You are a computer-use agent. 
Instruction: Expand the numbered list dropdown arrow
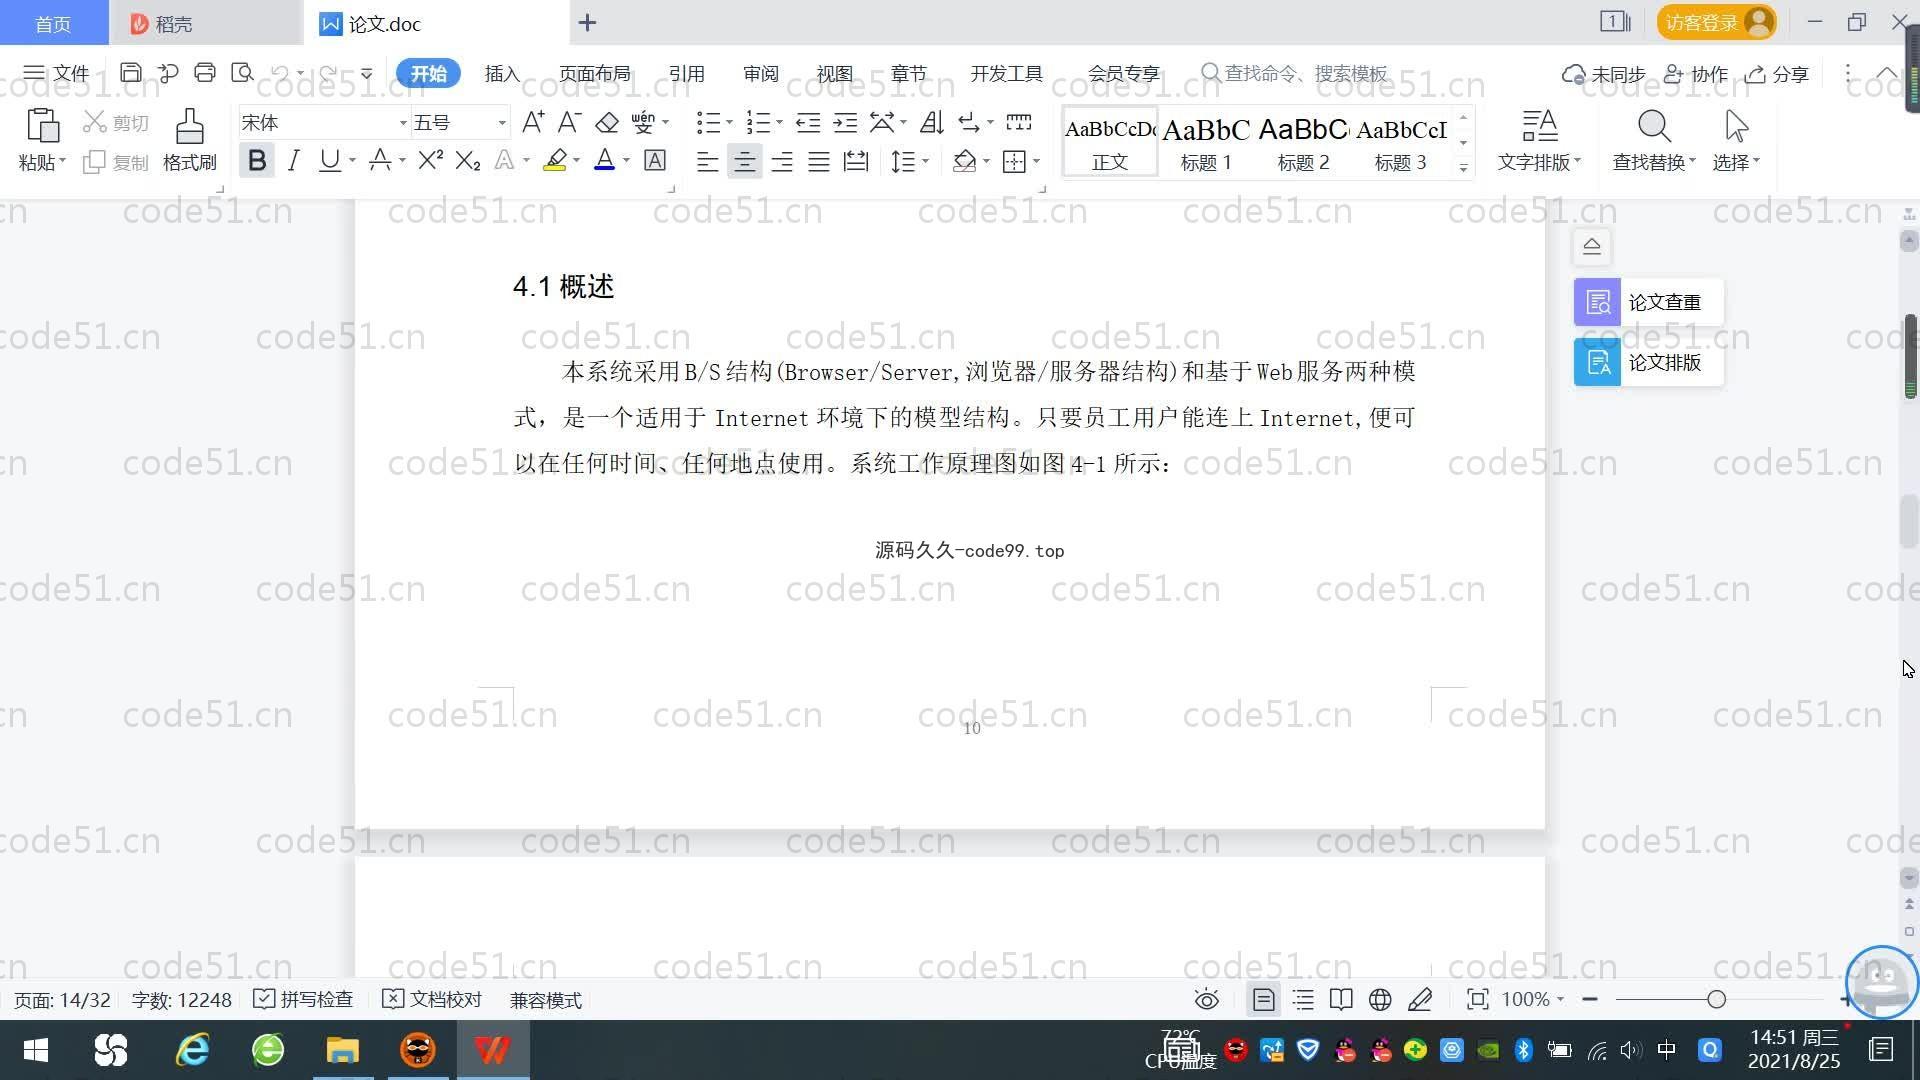pyautogui.click(x=779, y=122)
